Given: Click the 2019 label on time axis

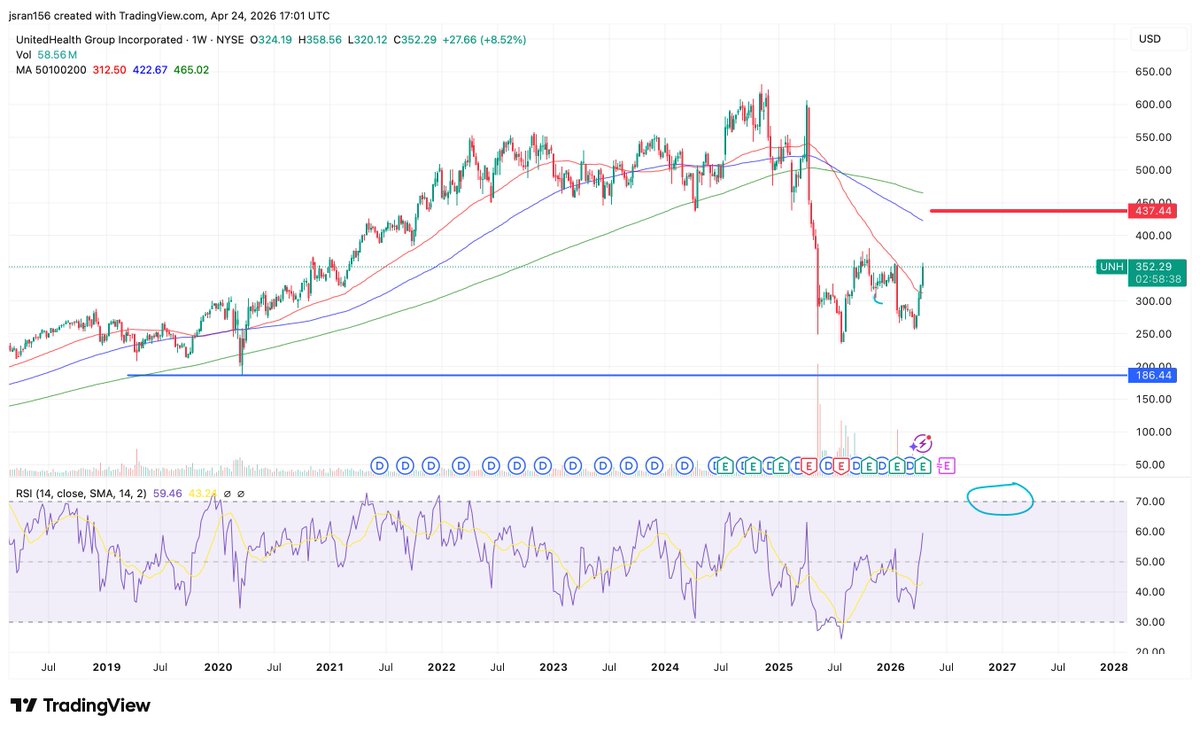Looking at the screenshot, I should pyautogui.click(x=105, y=666).
